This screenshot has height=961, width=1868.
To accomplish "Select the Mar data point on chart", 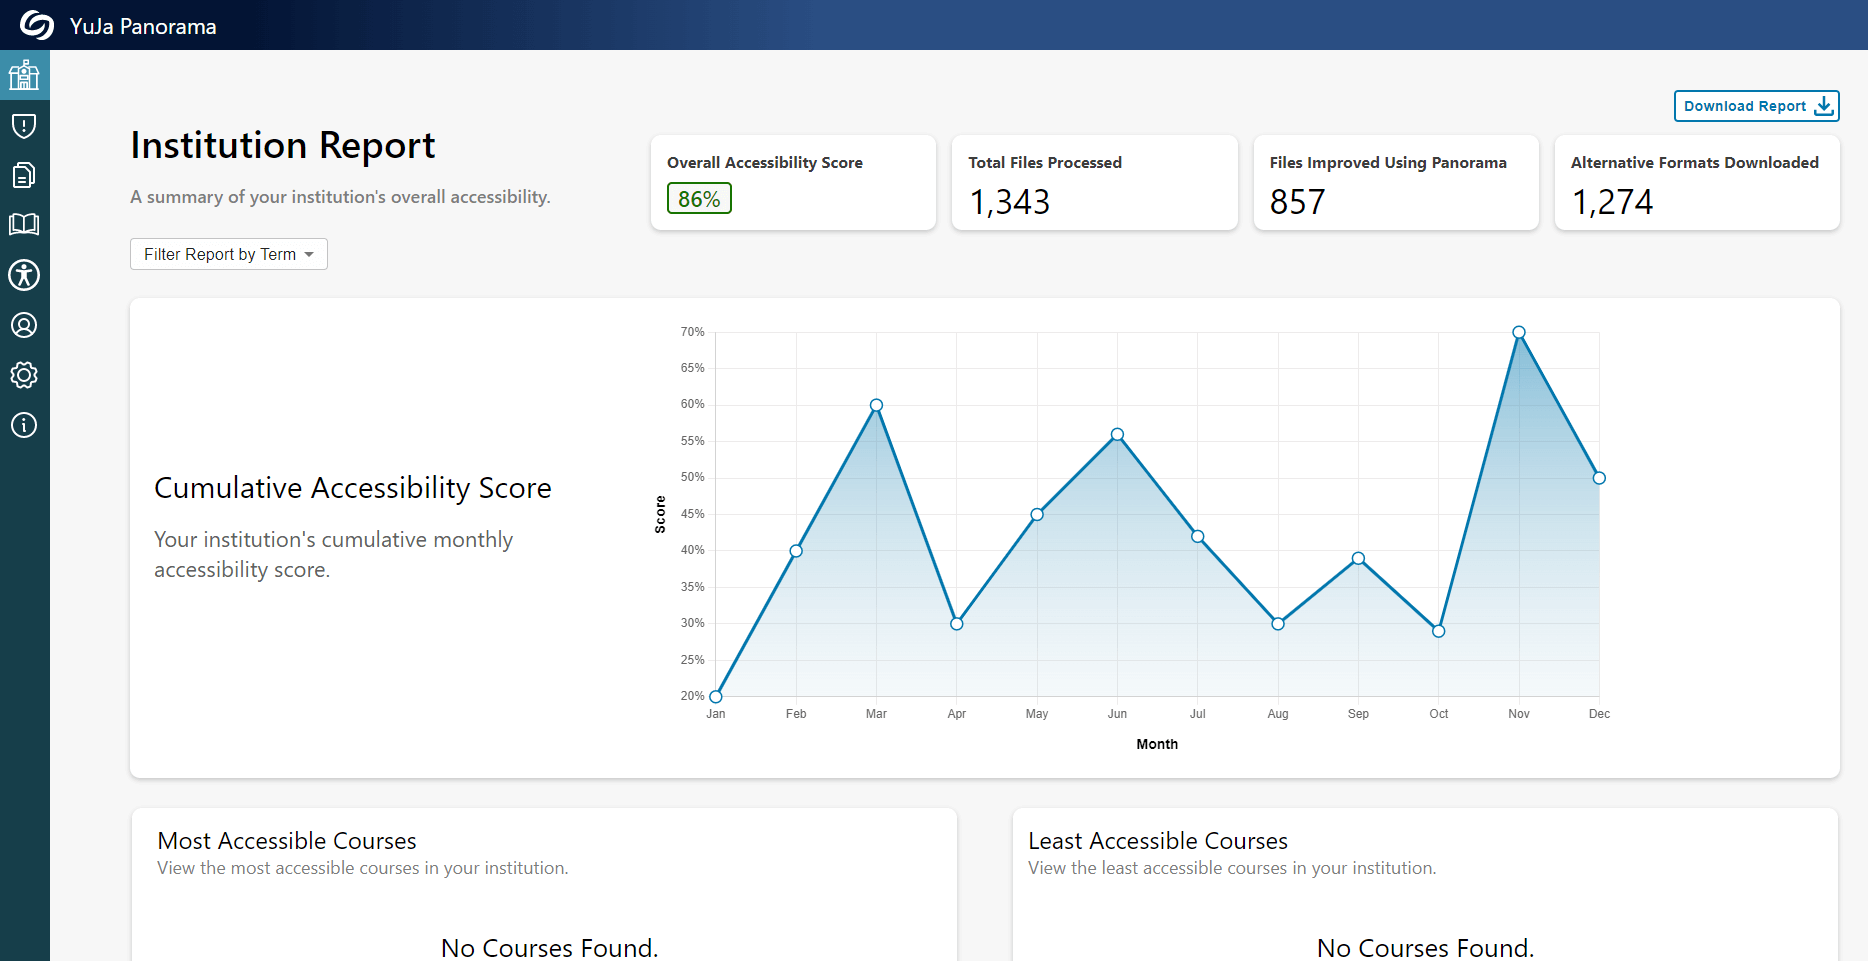I will (876, 405).
